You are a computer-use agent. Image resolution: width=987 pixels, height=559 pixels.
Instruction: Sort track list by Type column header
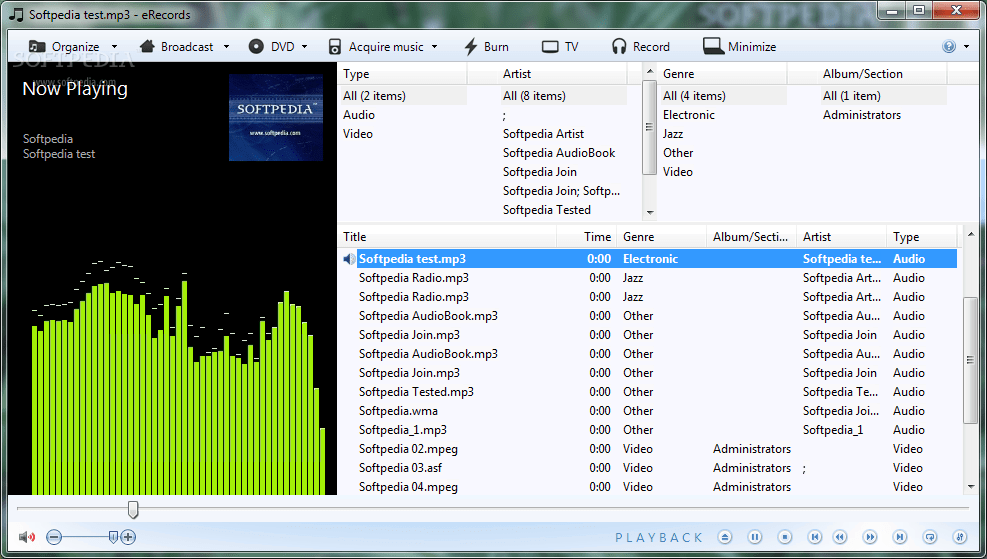[922, 237]
